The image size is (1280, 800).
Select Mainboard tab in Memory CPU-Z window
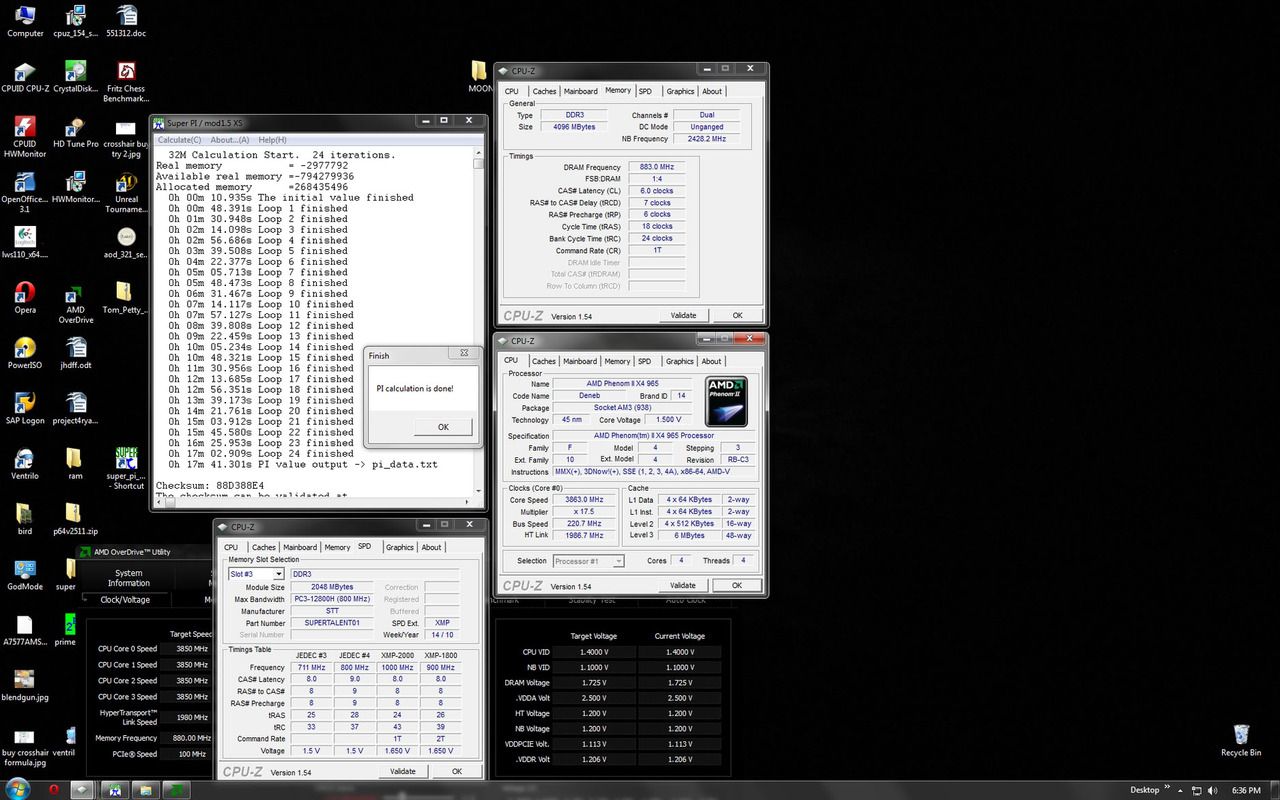pos(580,91)
